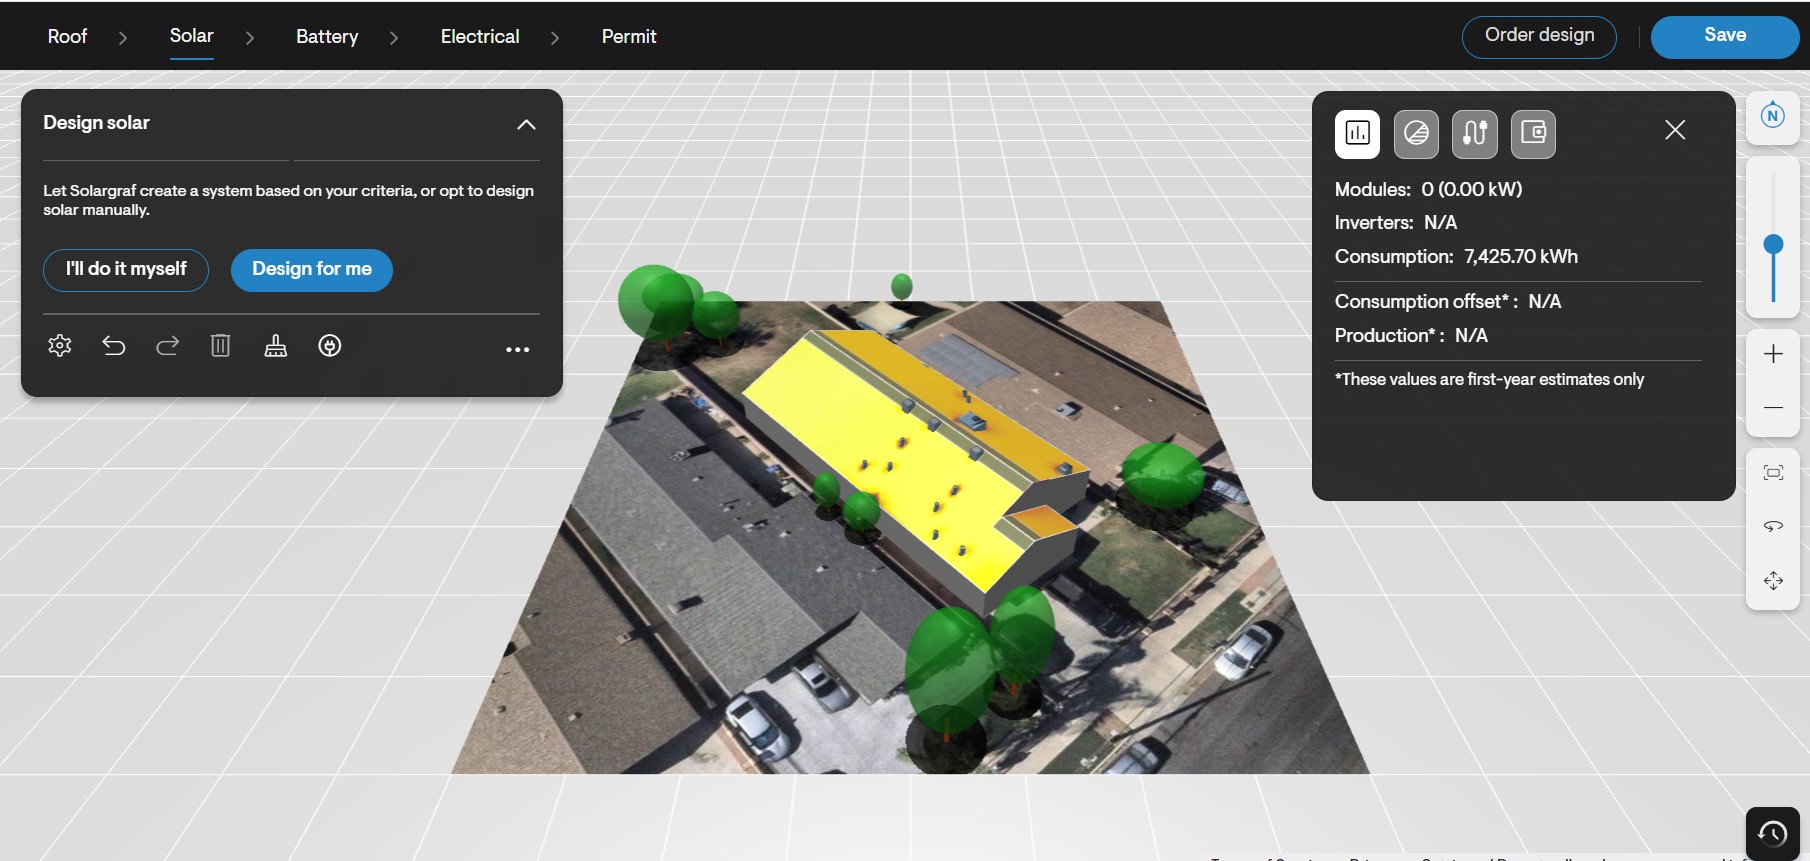Open the cable wiring icon view
1810x861 pixels.
pyautogui.click(x=1475, y=134)
